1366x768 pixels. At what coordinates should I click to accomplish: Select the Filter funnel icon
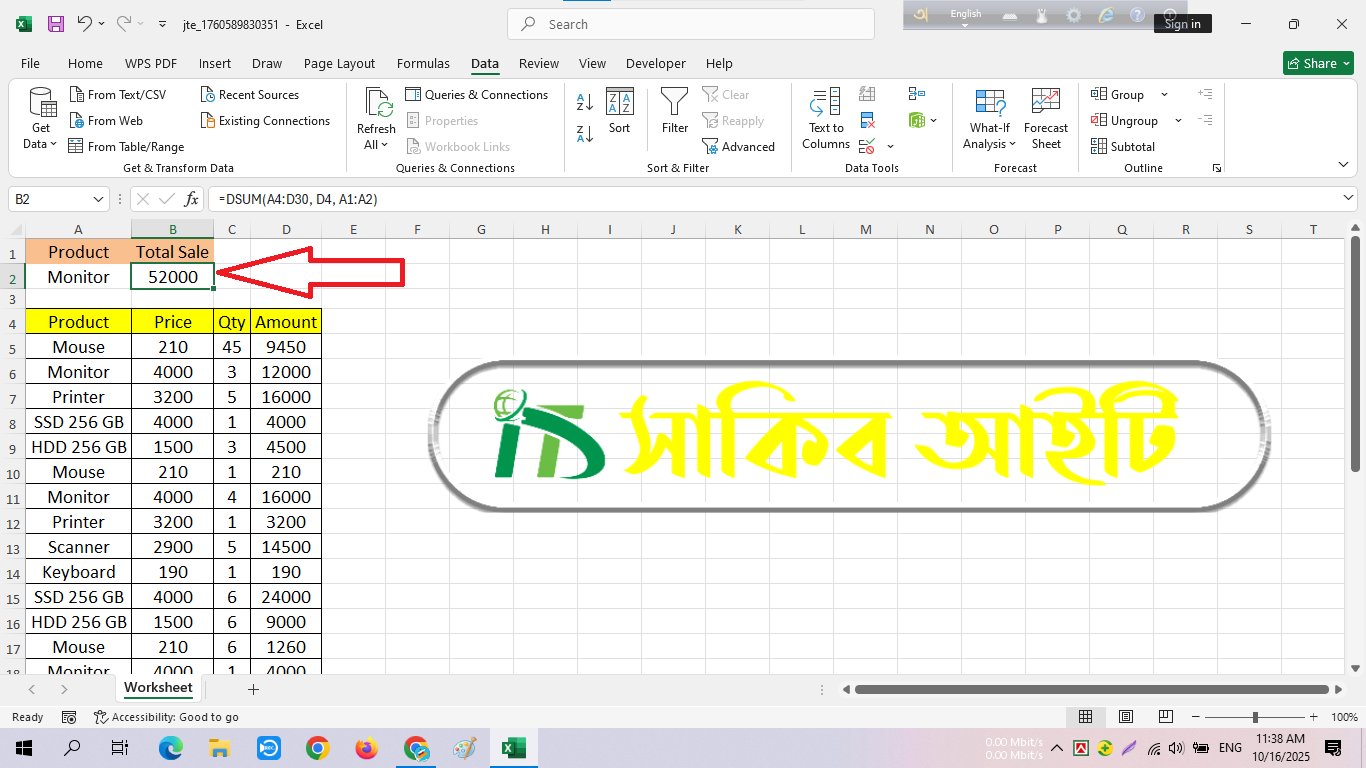pos(675,110)
